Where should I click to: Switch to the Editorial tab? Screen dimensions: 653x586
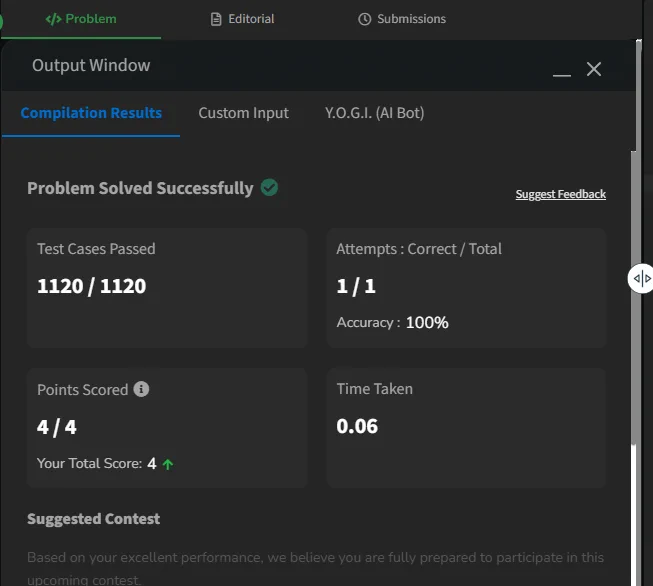coord(242,19)
